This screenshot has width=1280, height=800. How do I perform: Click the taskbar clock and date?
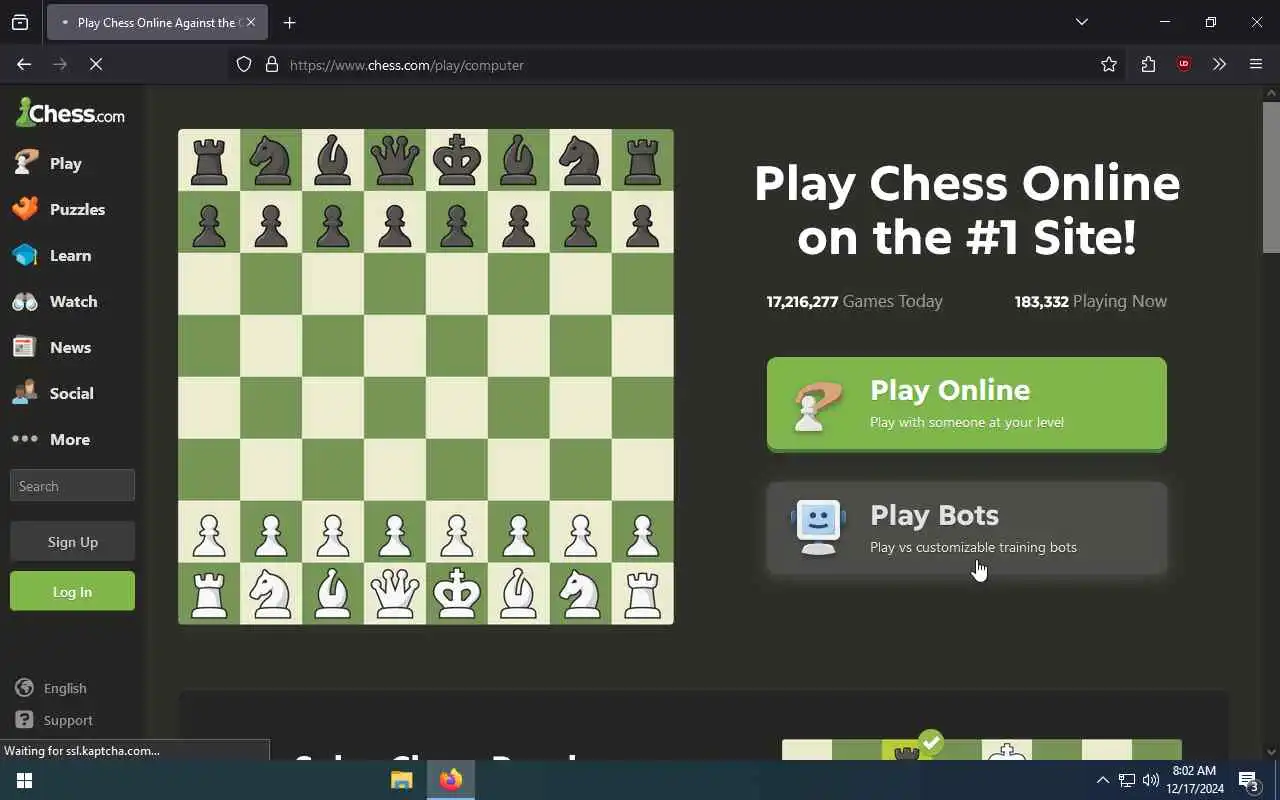point(1195,780)
